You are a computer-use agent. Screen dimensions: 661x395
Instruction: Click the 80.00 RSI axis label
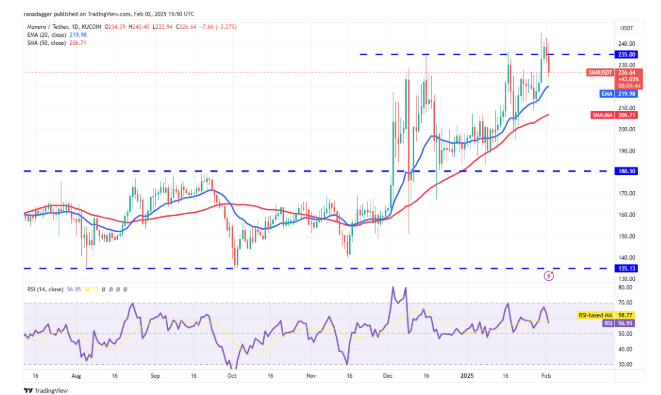pyautogui.click(x=625, y=288)
